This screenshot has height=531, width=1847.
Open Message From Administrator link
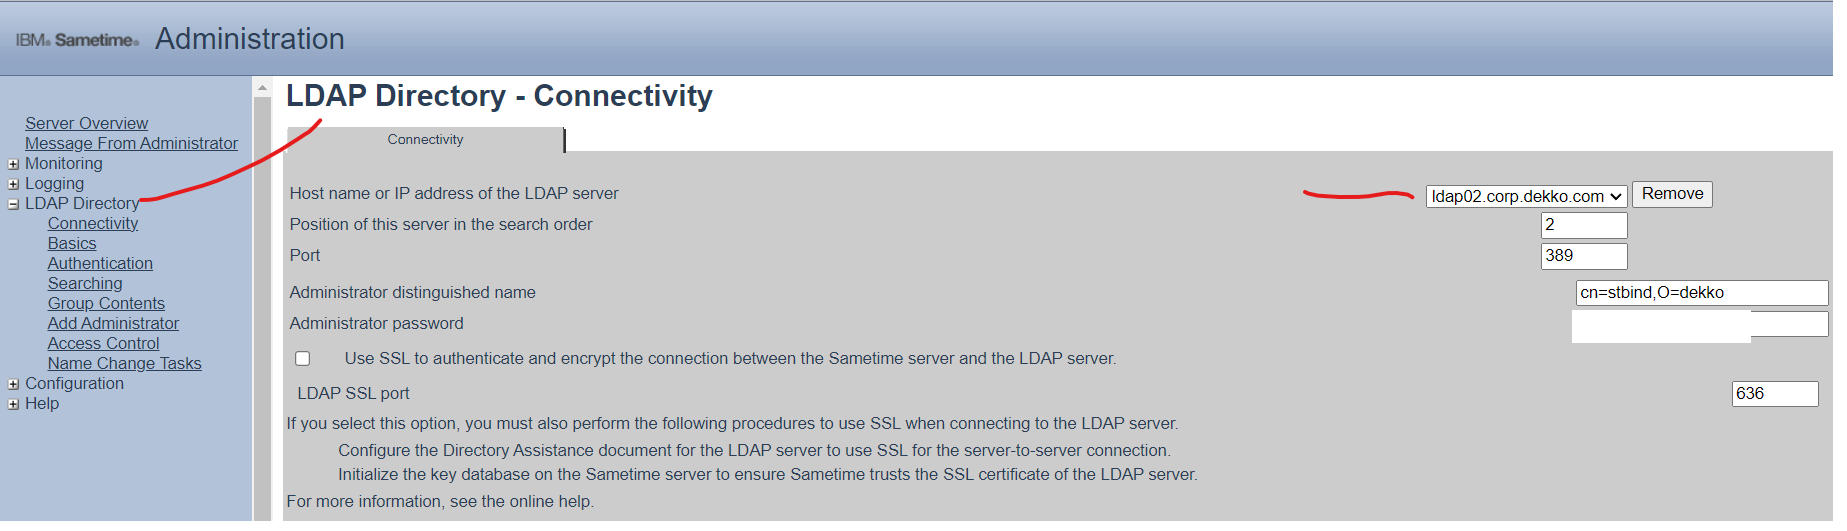(131, 143)
